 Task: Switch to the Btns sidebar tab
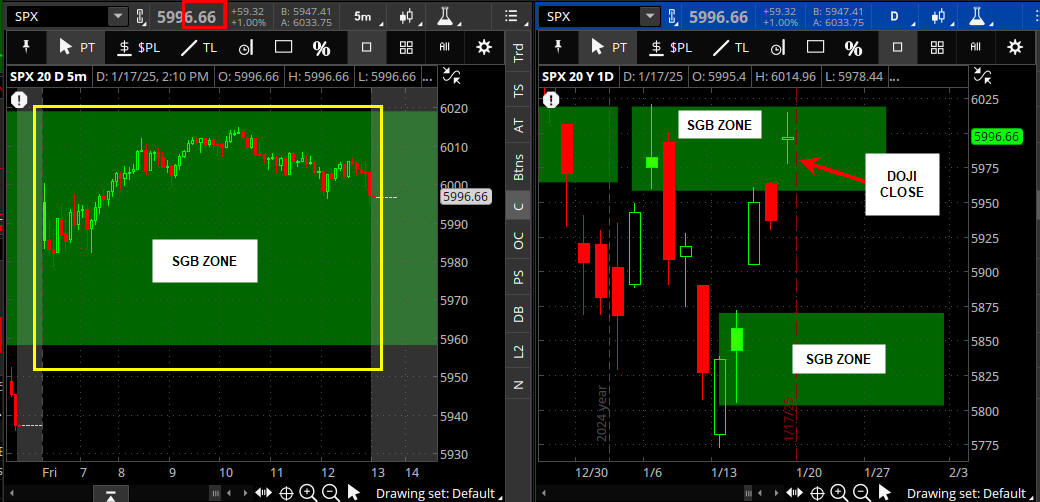517,170
